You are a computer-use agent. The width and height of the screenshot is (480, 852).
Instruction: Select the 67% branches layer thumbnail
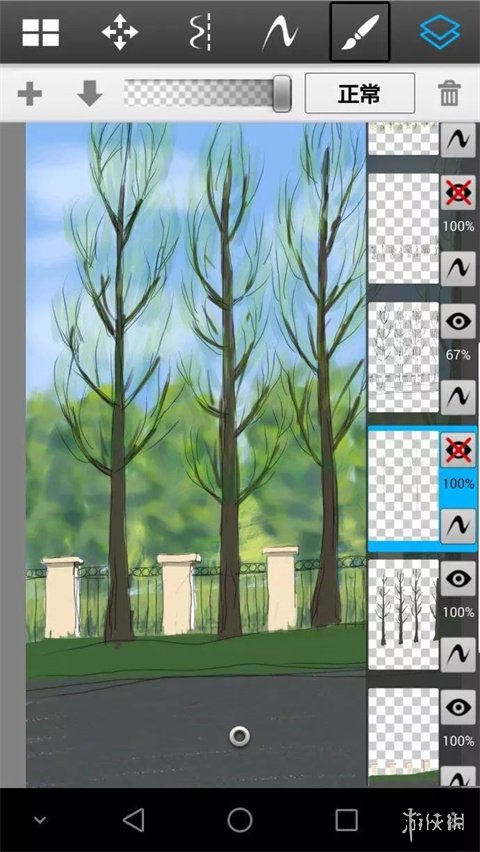point(403,357)
